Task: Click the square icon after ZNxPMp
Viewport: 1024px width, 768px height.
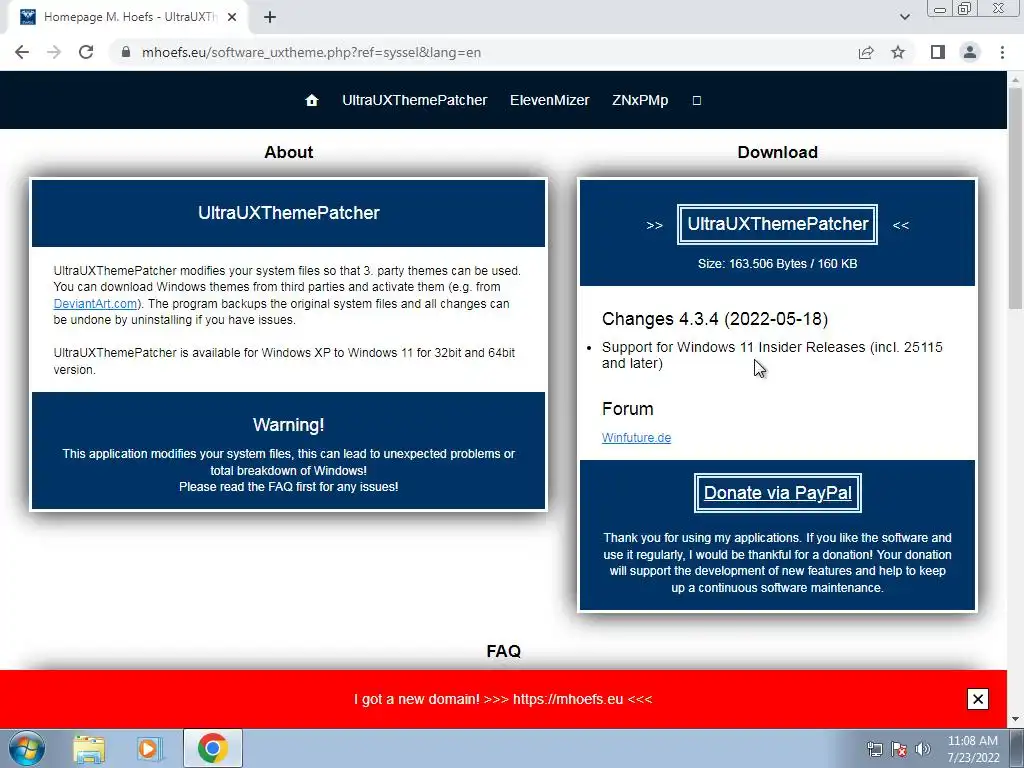Action: pyautogui.click(x=696, y=100)
